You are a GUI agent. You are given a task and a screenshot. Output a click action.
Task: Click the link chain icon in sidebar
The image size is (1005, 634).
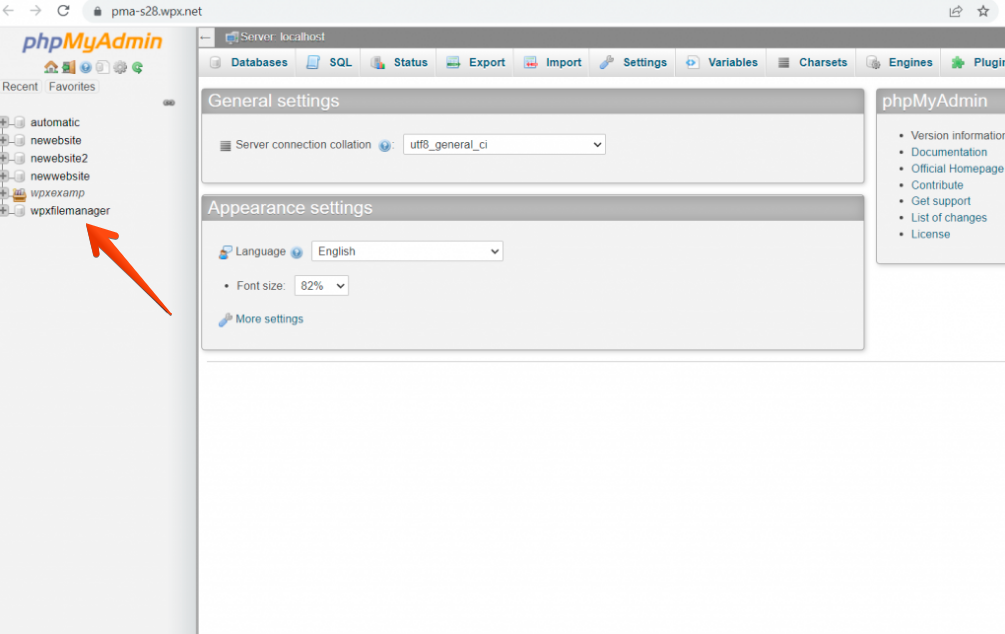coord(169,103)
